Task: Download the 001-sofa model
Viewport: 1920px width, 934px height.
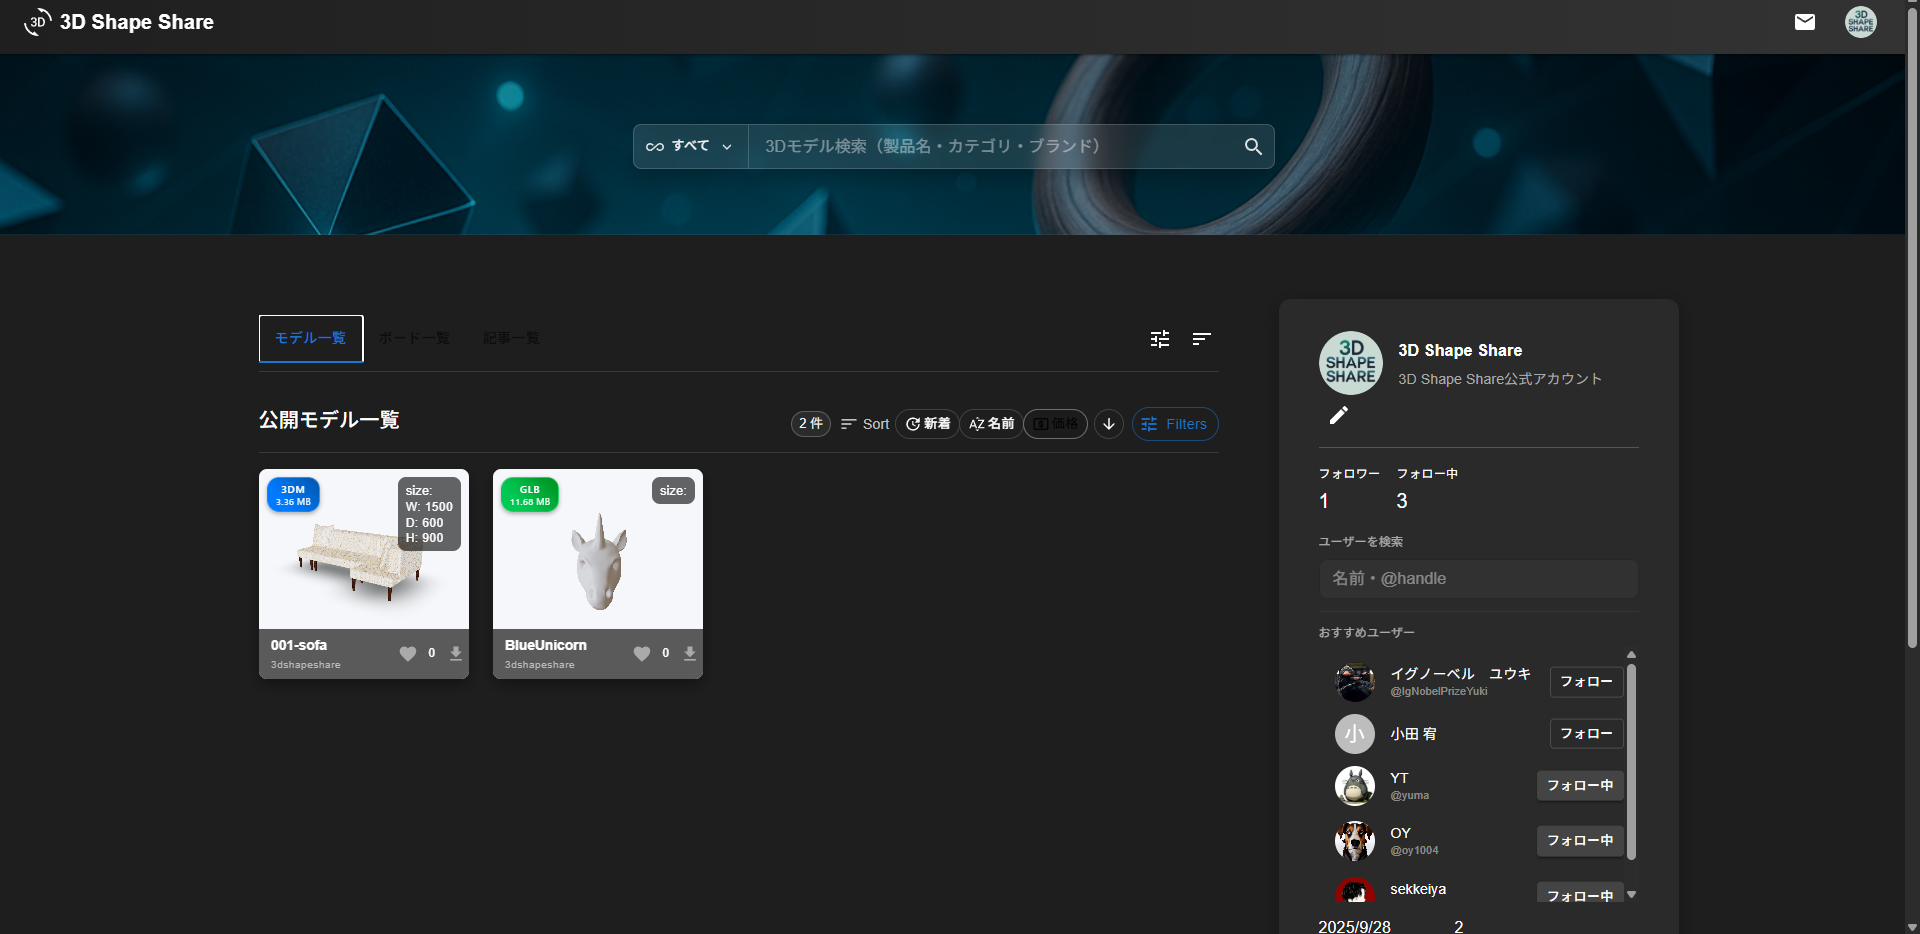Action: (456, 653)
